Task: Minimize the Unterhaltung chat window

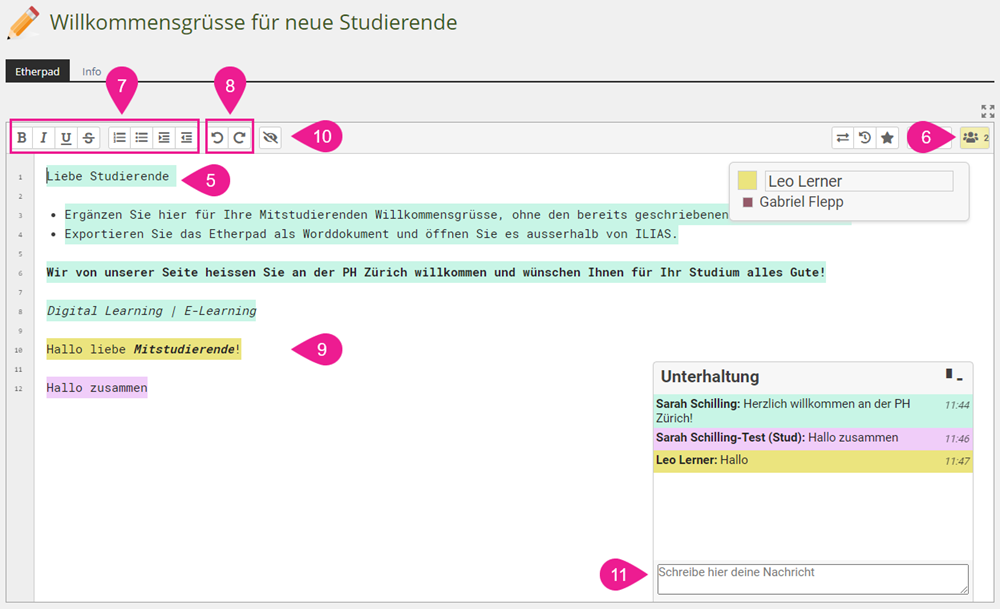Action: 960,379
